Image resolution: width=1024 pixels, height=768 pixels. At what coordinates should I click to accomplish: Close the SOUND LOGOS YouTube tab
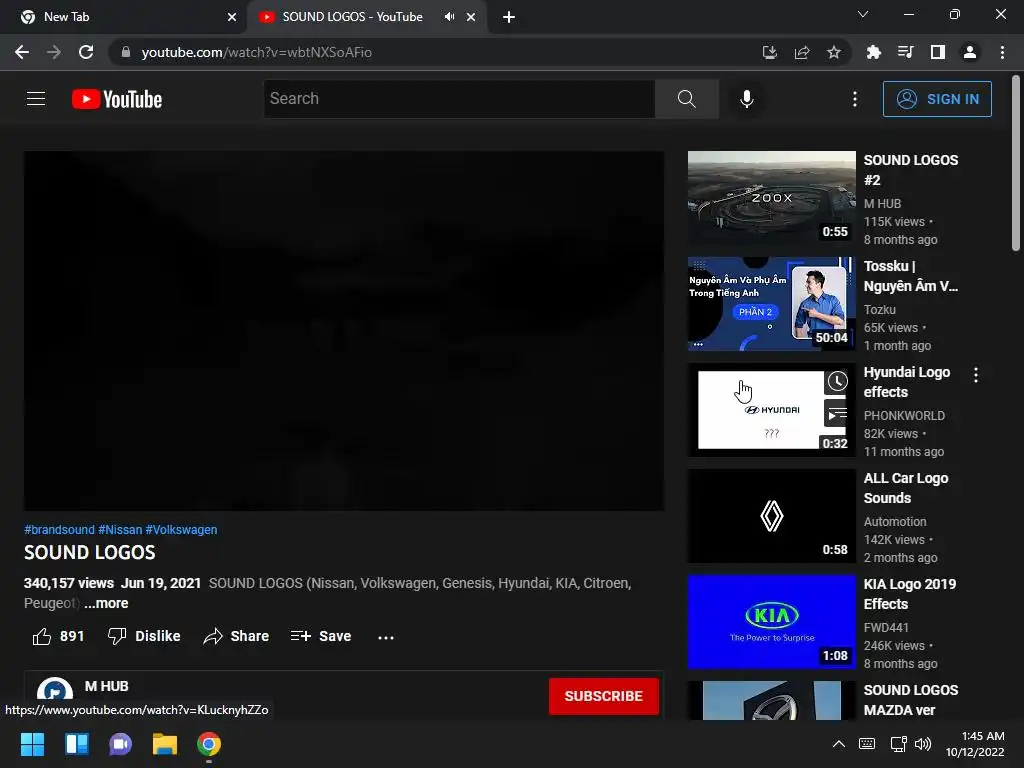pos(471,17)
